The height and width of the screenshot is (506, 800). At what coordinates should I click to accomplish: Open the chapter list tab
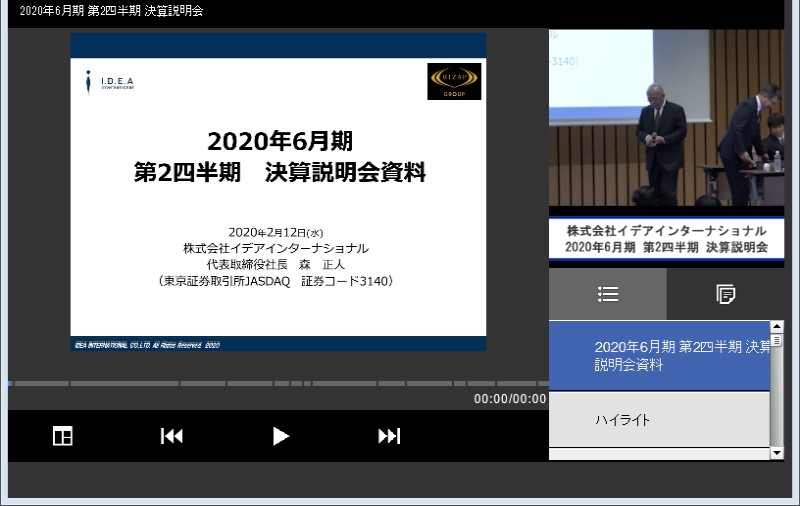point(608,294)
